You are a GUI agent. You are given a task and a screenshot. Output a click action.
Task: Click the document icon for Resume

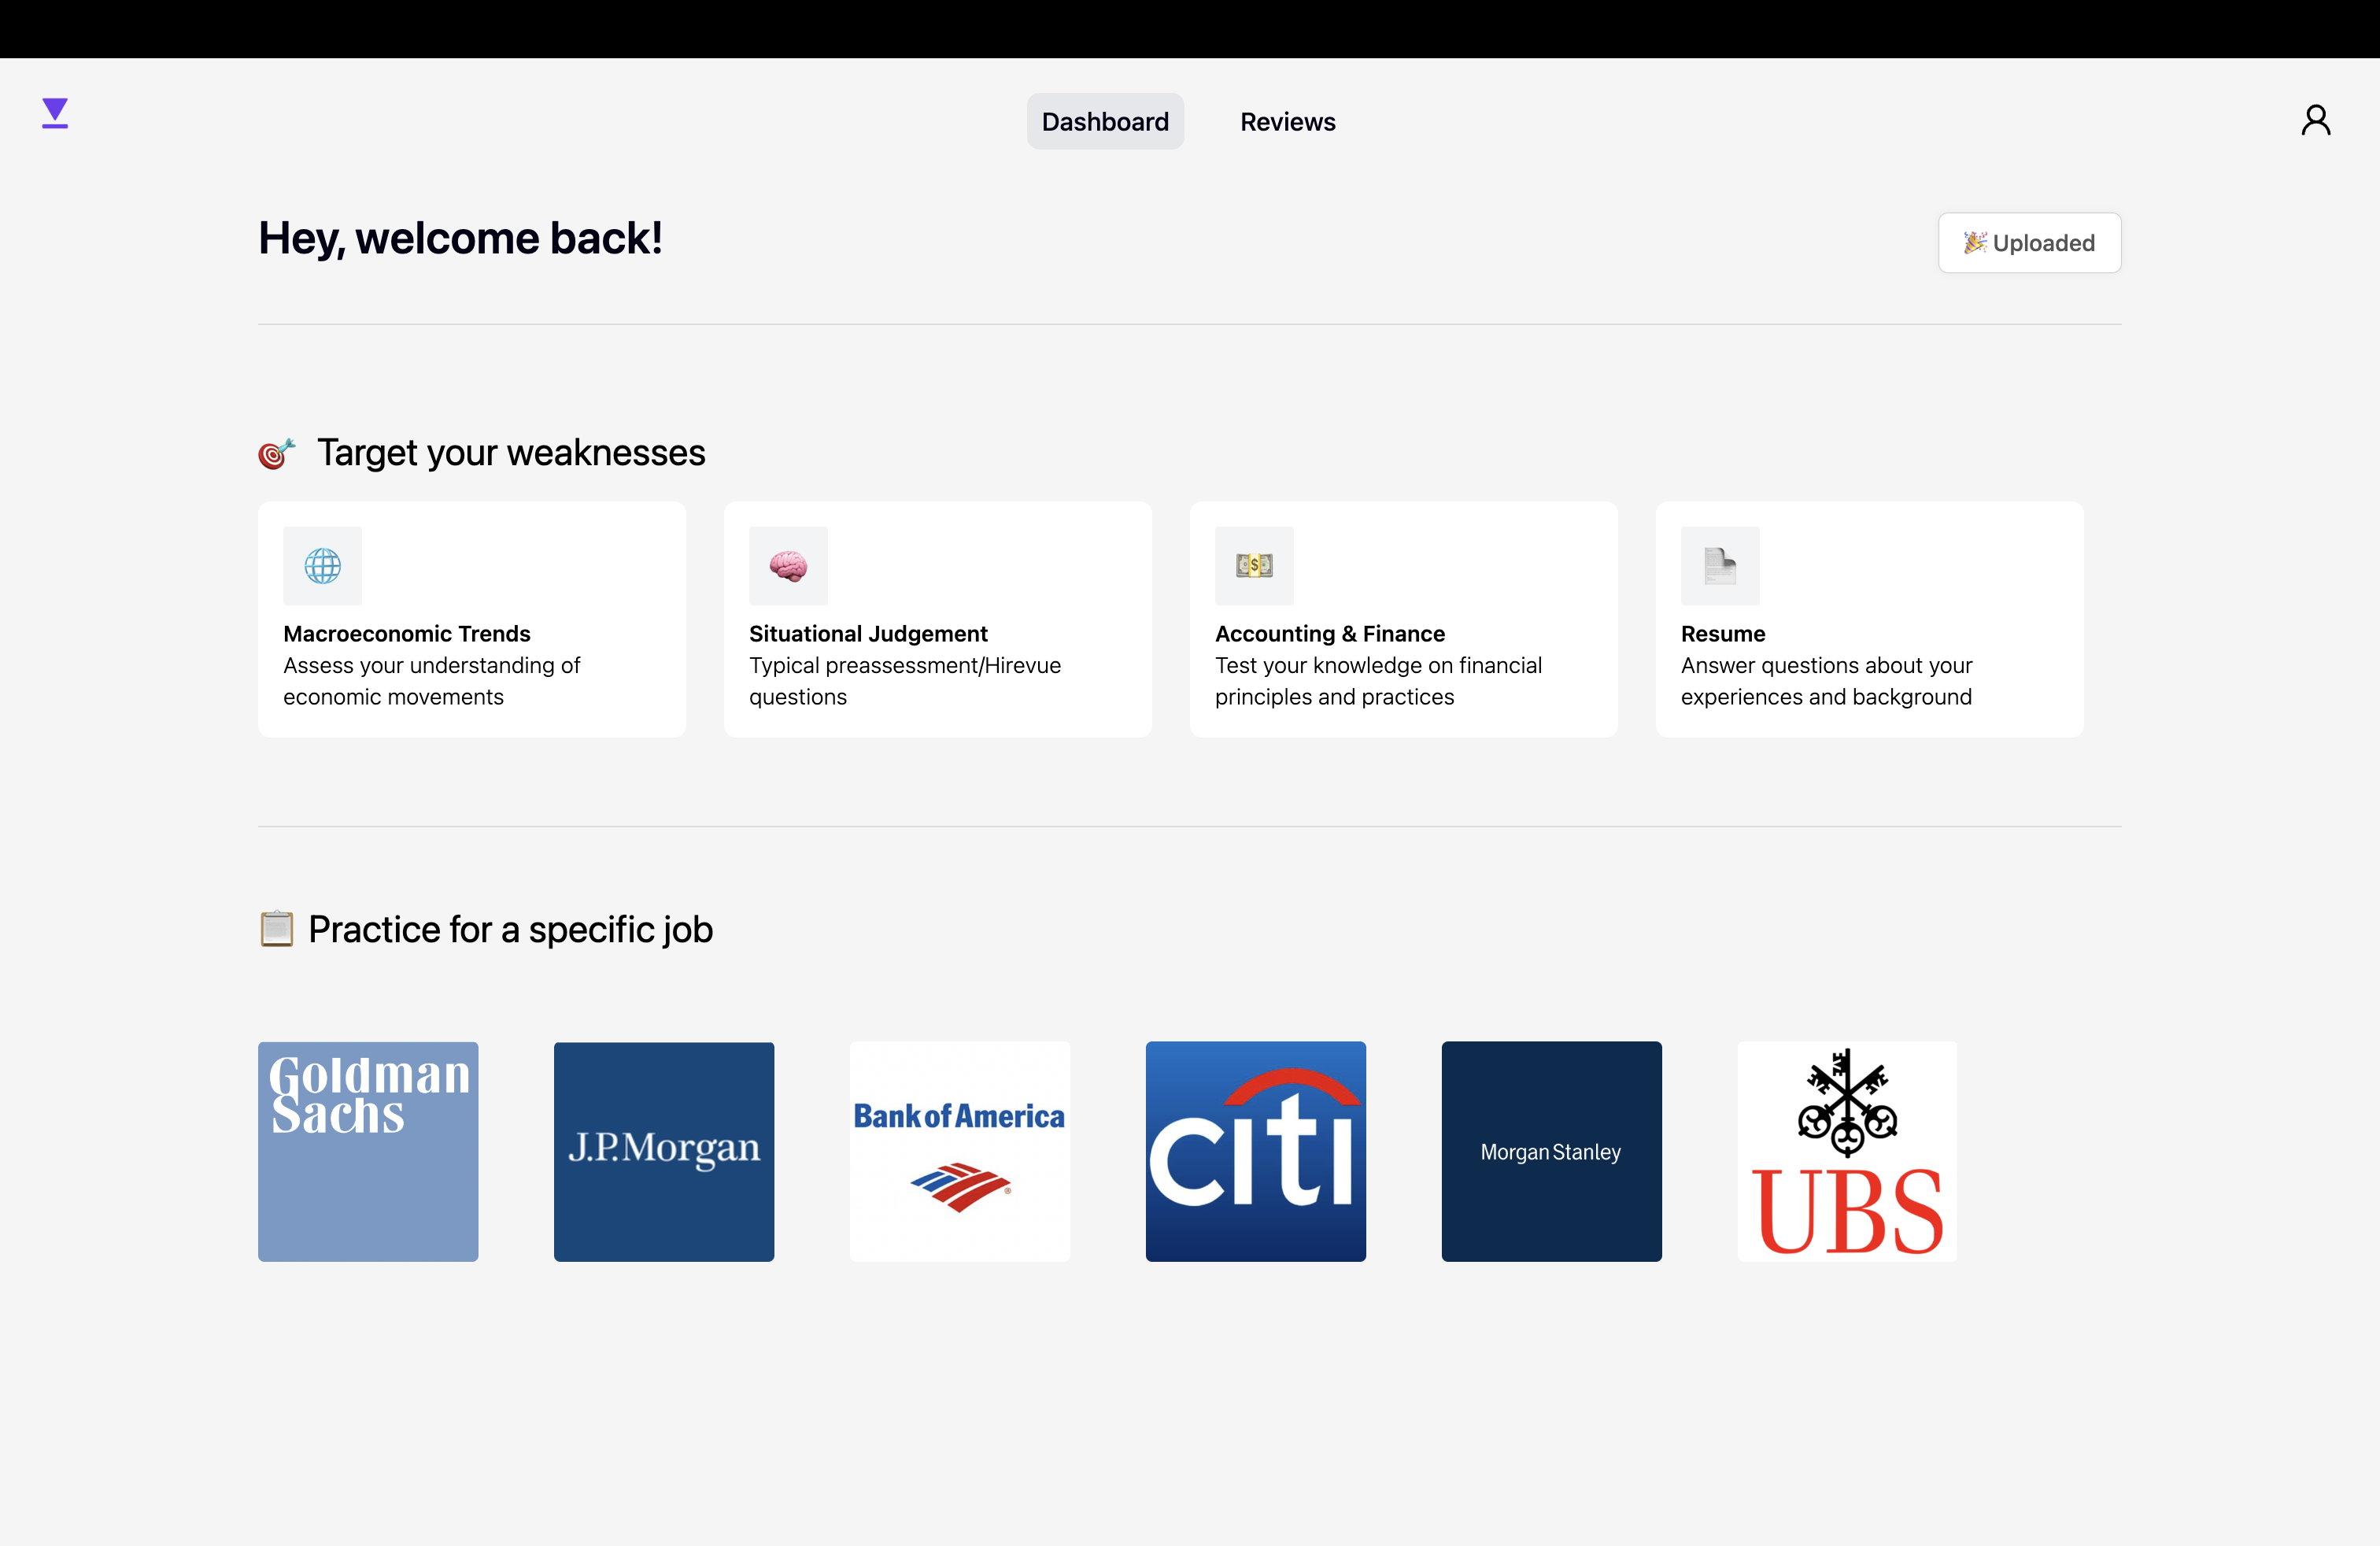(1720, 566)
